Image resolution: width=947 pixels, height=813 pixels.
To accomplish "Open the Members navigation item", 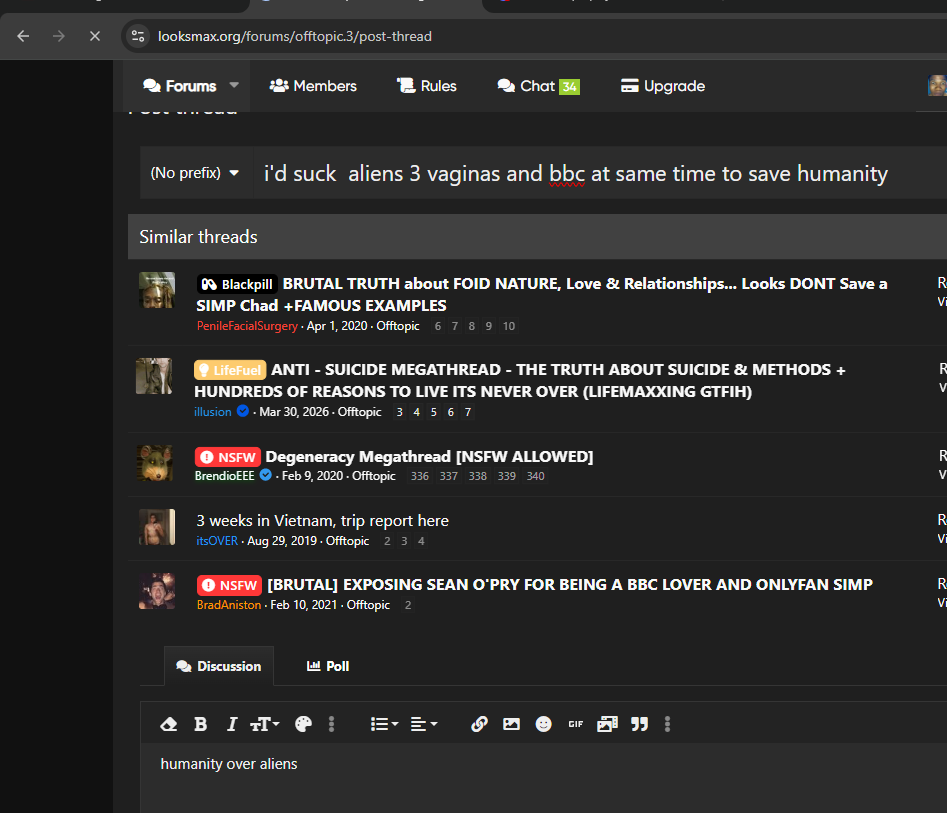I will [313, 86].
